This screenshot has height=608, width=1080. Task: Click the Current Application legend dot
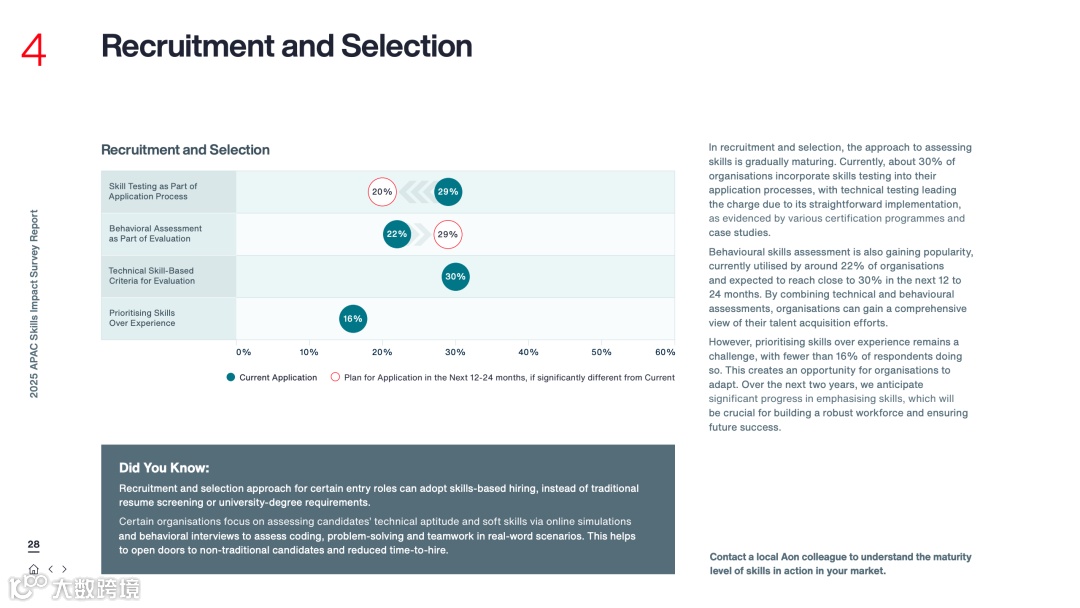[x=231, y=377]
